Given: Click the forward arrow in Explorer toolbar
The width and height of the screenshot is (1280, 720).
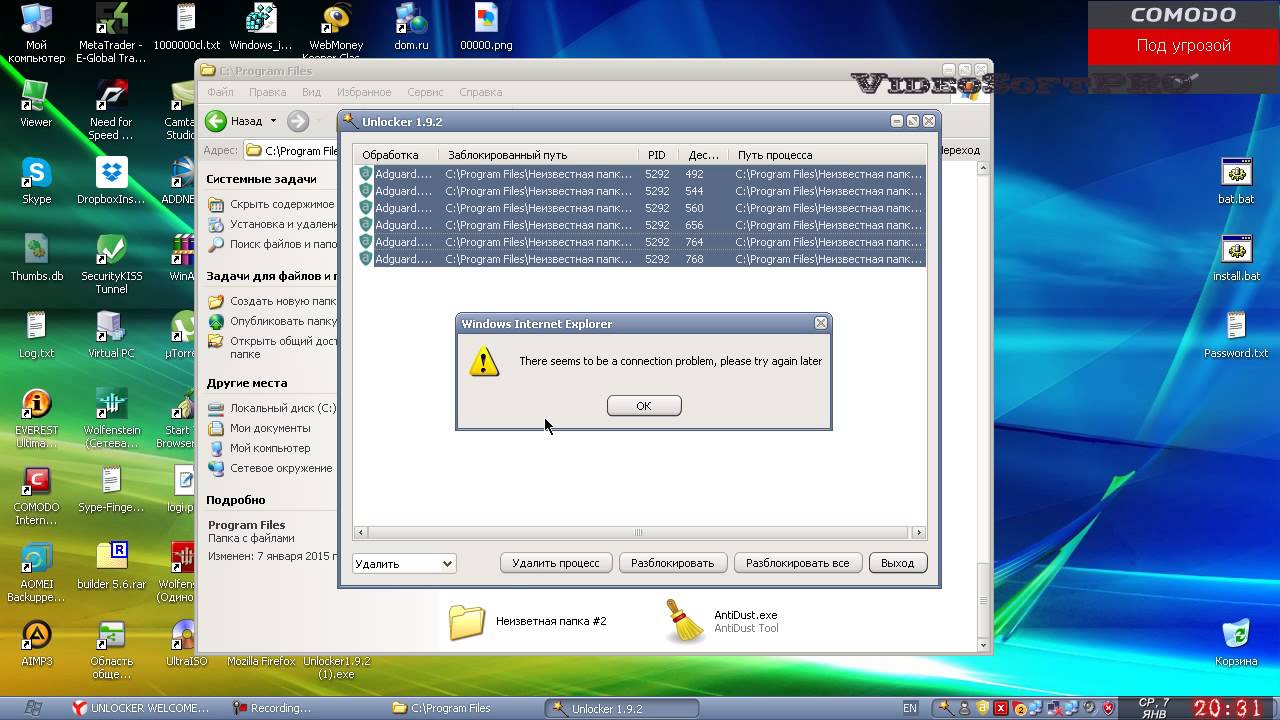Looking at the screenshot, I should [x=298, y=121].
